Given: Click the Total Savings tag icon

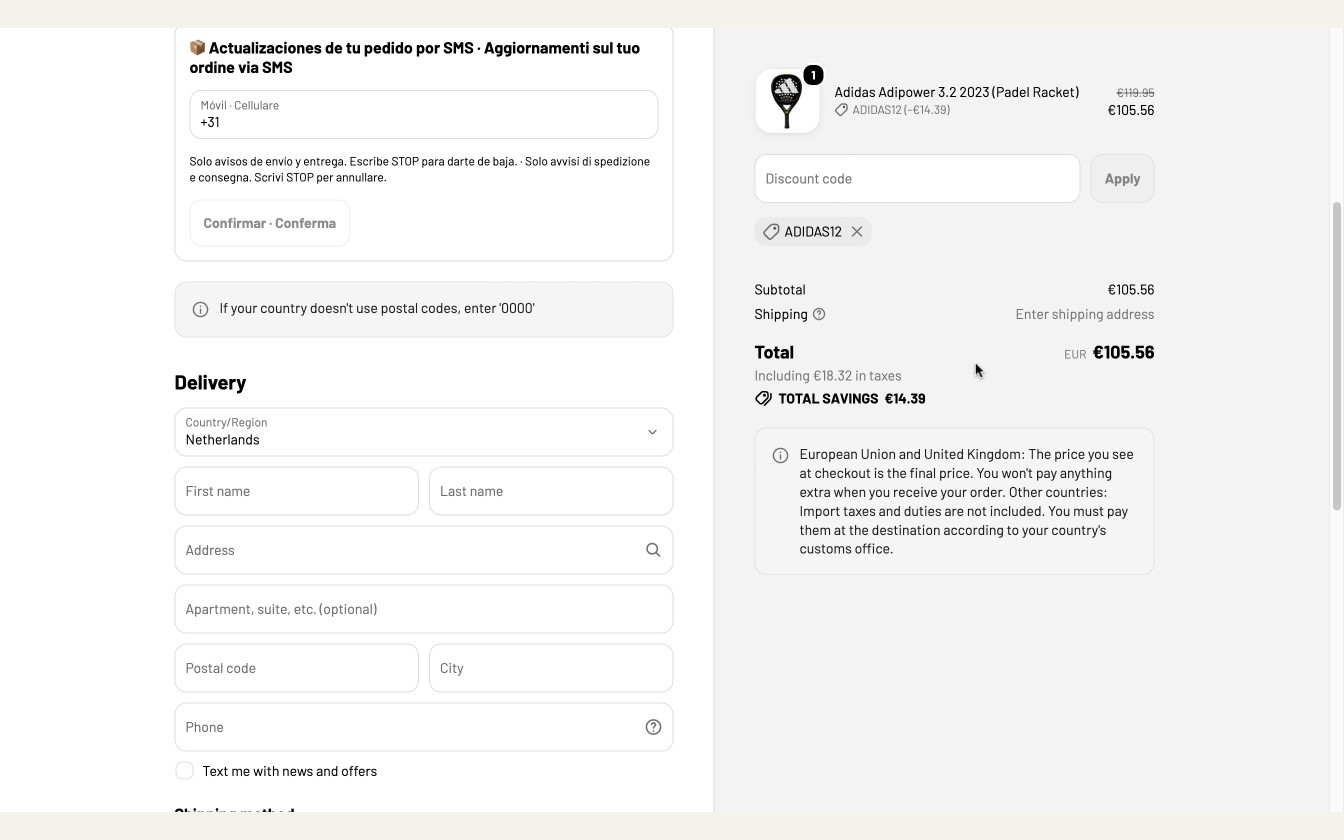Looking at the screenshot, I should click(763, 398).
